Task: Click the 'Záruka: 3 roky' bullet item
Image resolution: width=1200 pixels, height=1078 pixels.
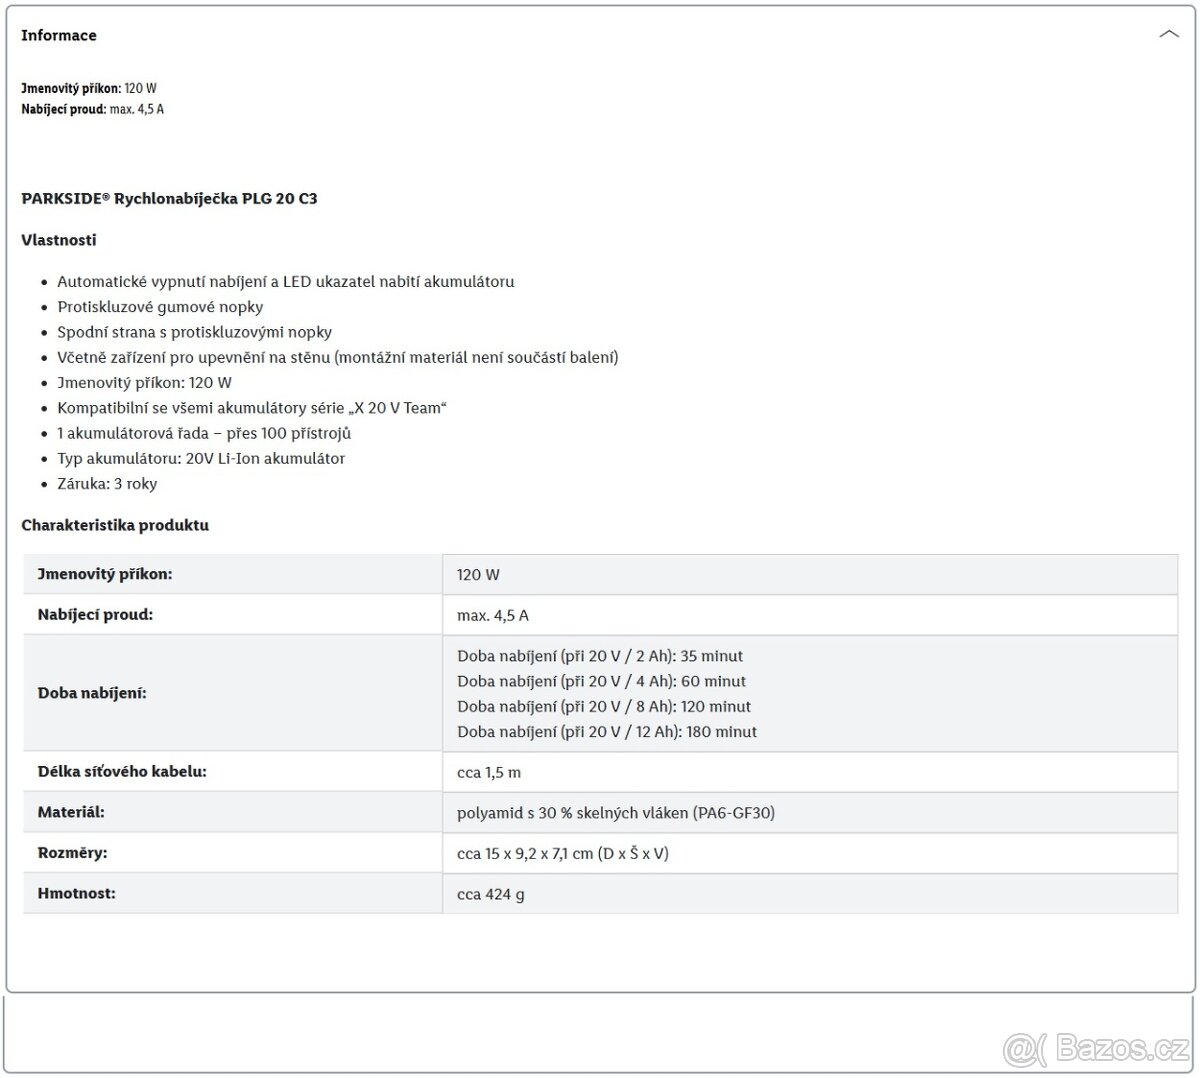Action: coord(107,484)
